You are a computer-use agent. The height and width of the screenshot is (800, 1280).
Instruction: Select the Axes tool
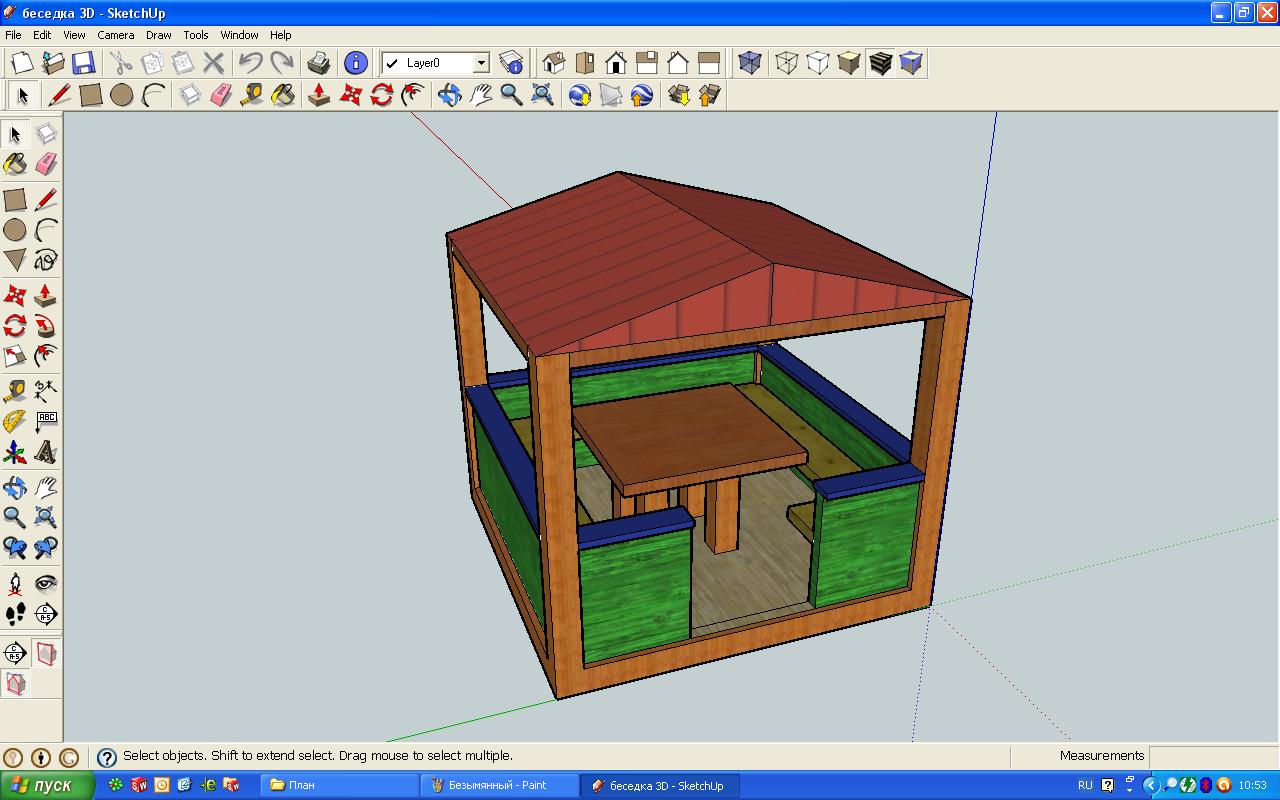tap(15, 452)
